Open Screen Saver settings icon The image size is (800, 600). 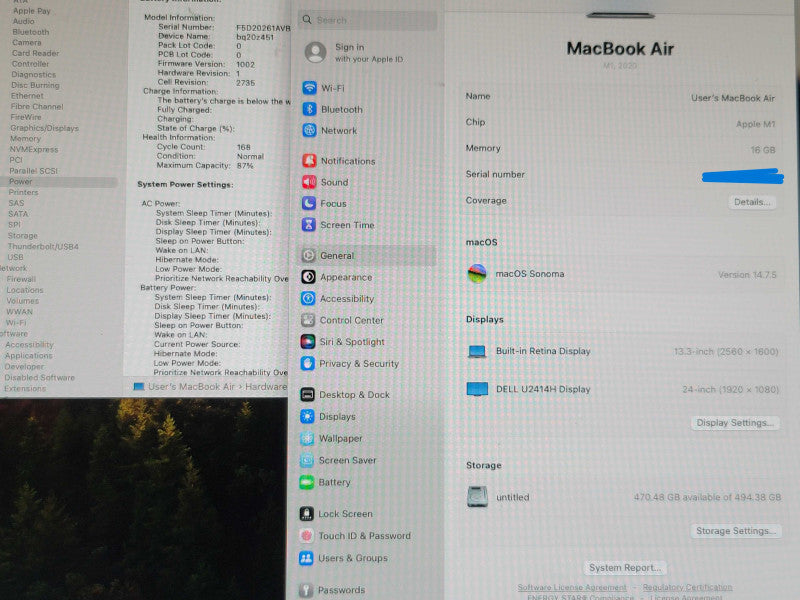pyautogui.click(x=307, y=460)
